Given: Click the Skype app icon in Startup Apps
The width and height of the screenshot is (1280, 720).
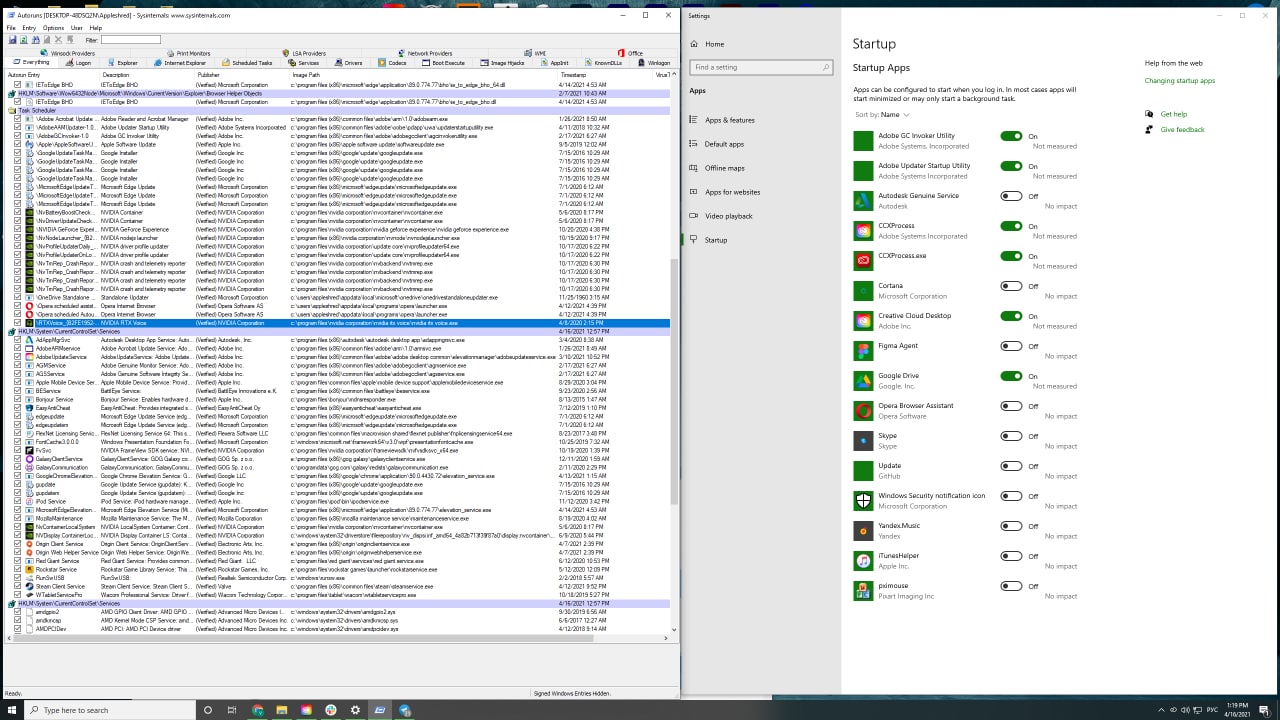Looking at the screenshot, I should tap(863, 441).
